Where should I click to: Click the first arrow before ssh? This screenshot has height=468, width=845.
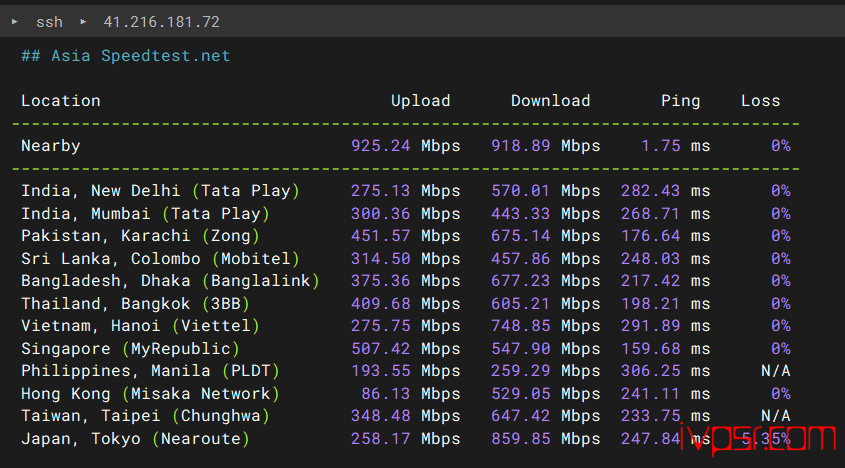coord(15,21)
